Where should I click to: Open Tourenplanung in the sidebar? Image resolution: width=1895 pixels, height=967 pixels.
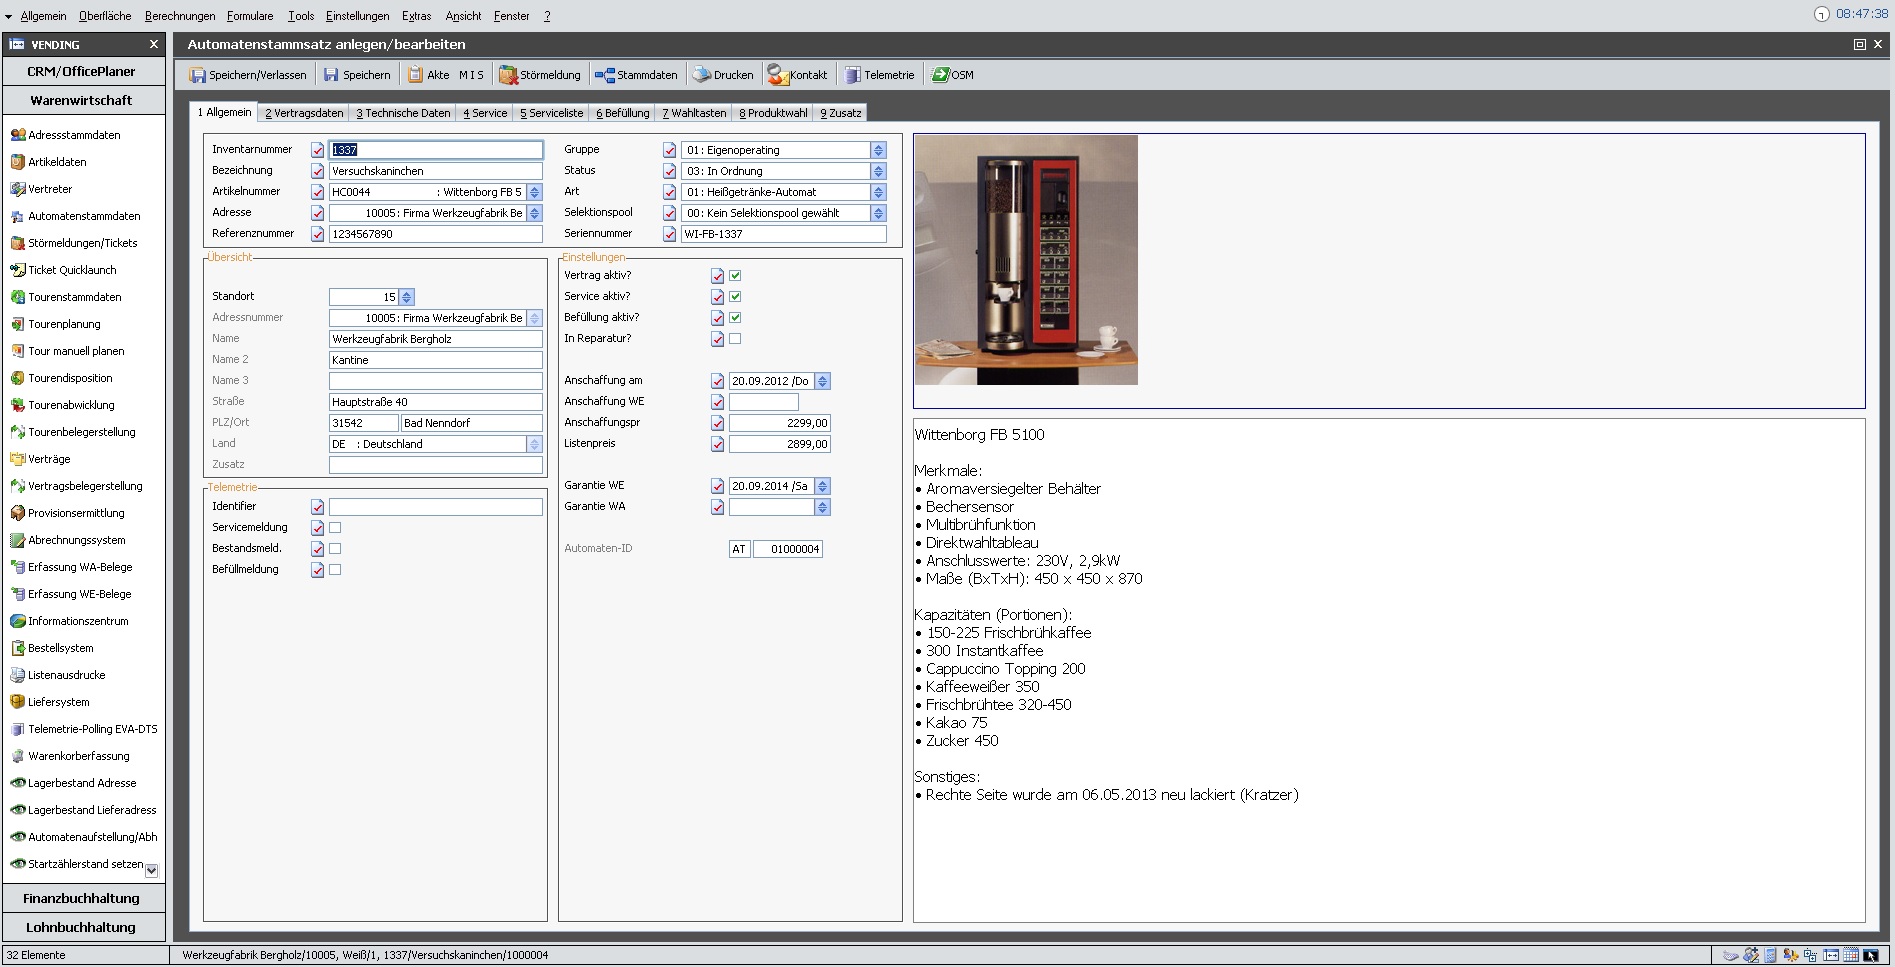(x=64, y=324)
